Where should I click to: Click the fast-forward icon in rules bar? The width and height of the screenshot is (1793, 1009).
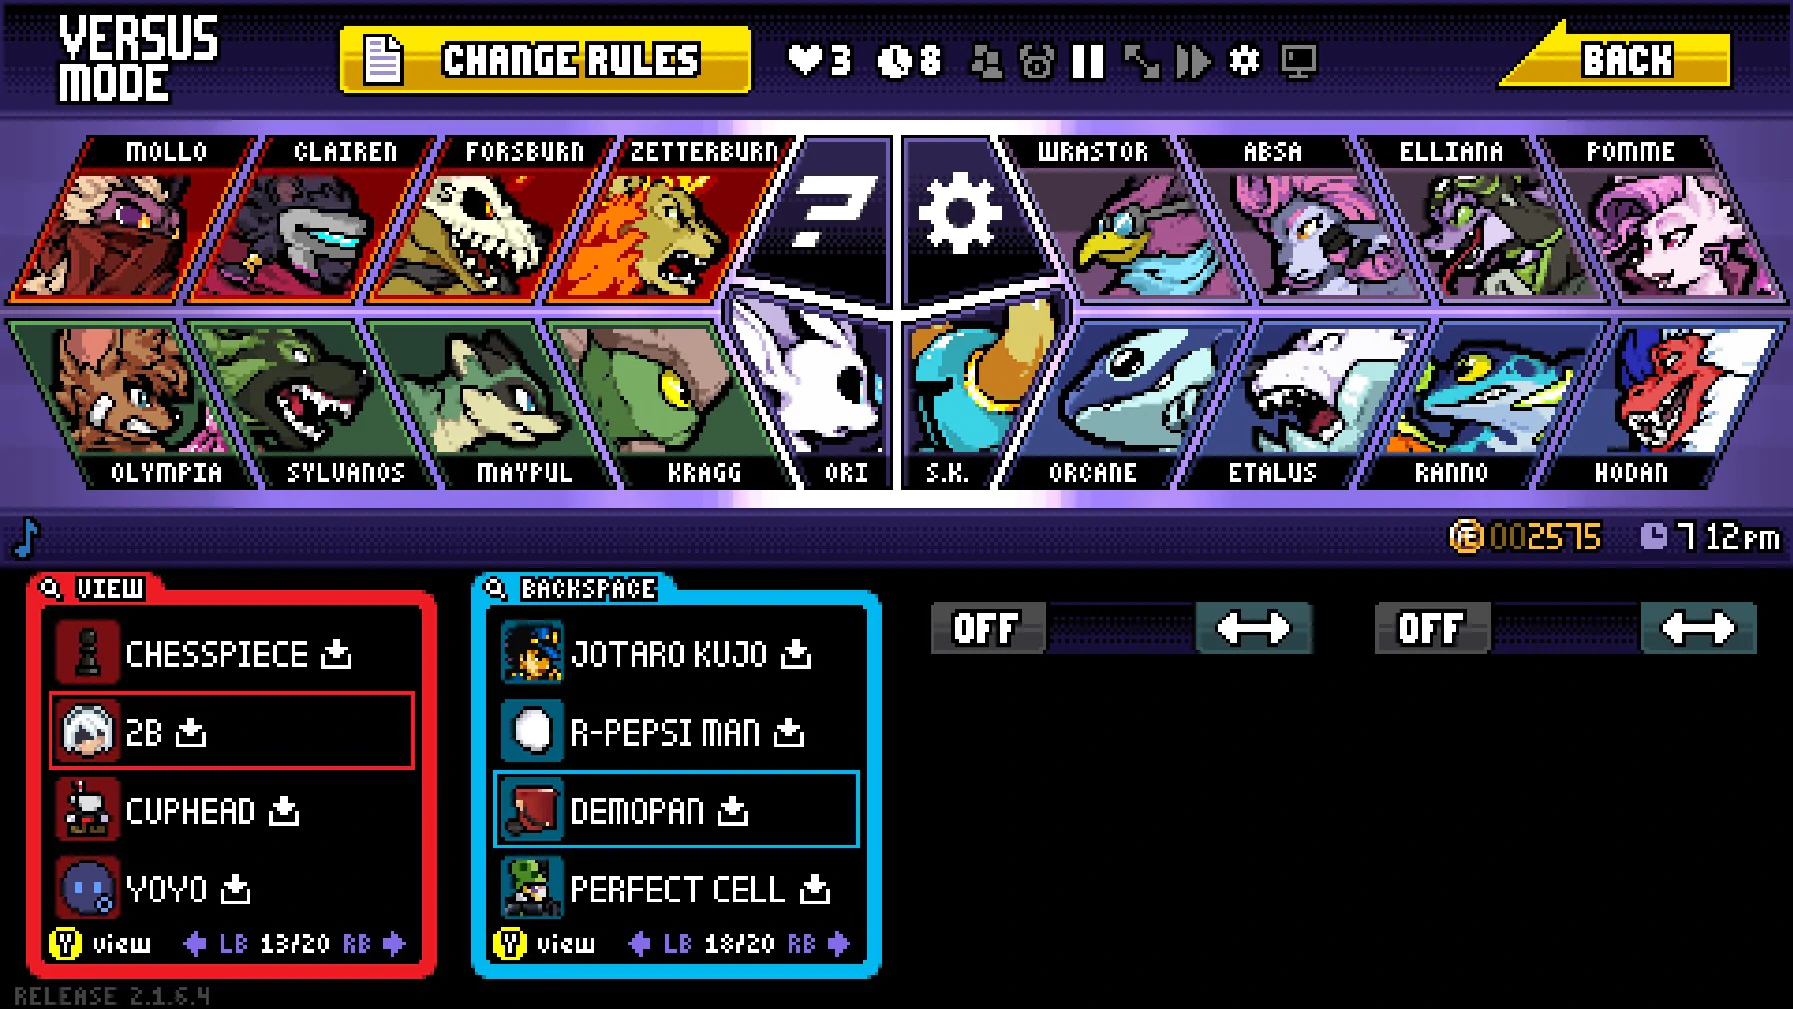(1193, 62)
